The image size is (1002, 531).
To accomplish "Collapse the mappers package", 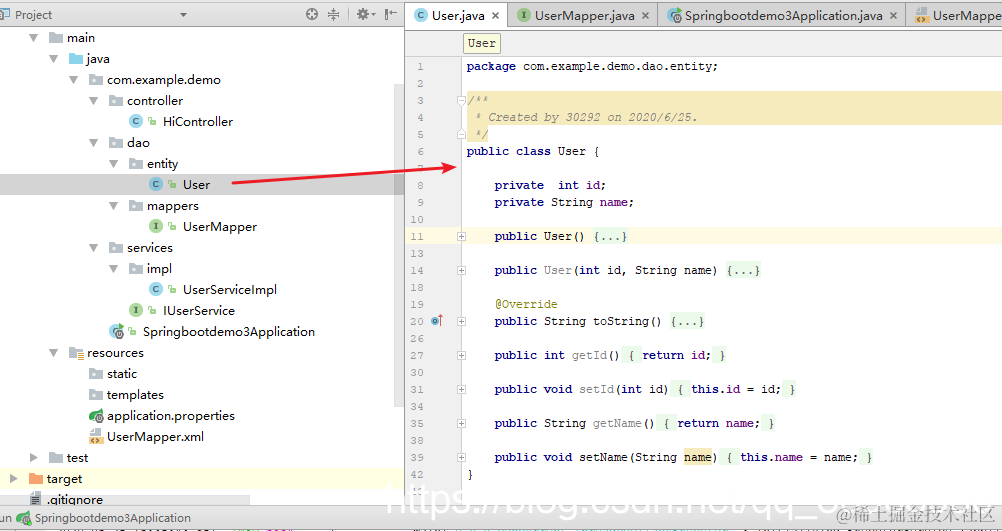I will [x=114, y=206].
